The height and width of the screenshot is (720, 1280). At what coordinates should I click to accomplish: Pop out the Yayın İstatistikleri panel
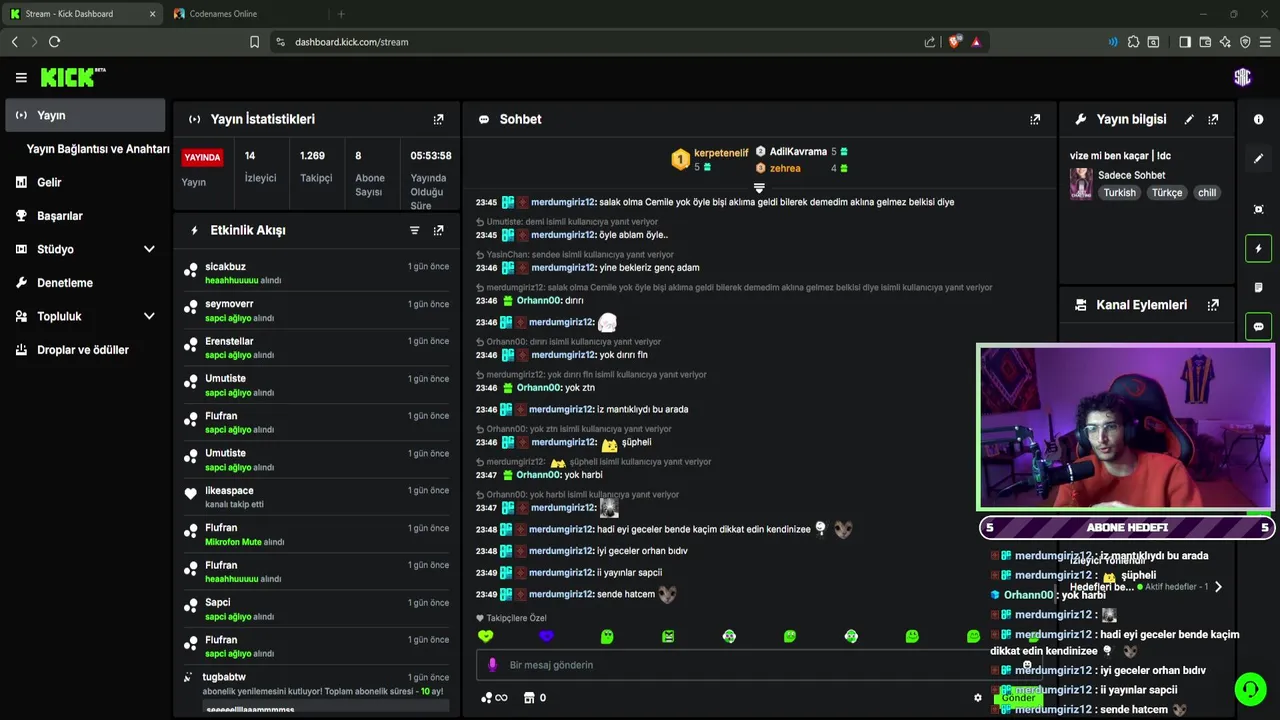pos(438,119)
